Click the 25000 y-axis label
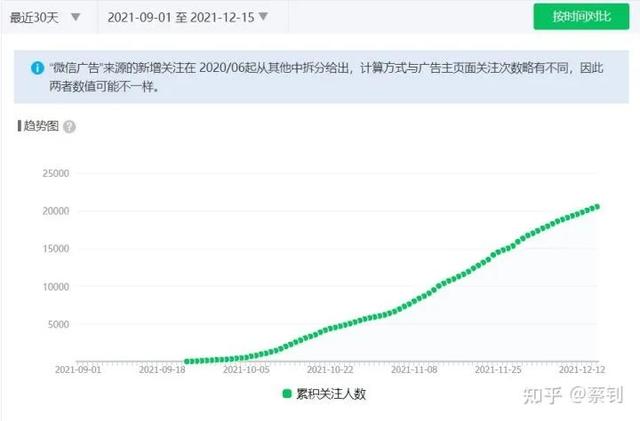 (53, 173)
